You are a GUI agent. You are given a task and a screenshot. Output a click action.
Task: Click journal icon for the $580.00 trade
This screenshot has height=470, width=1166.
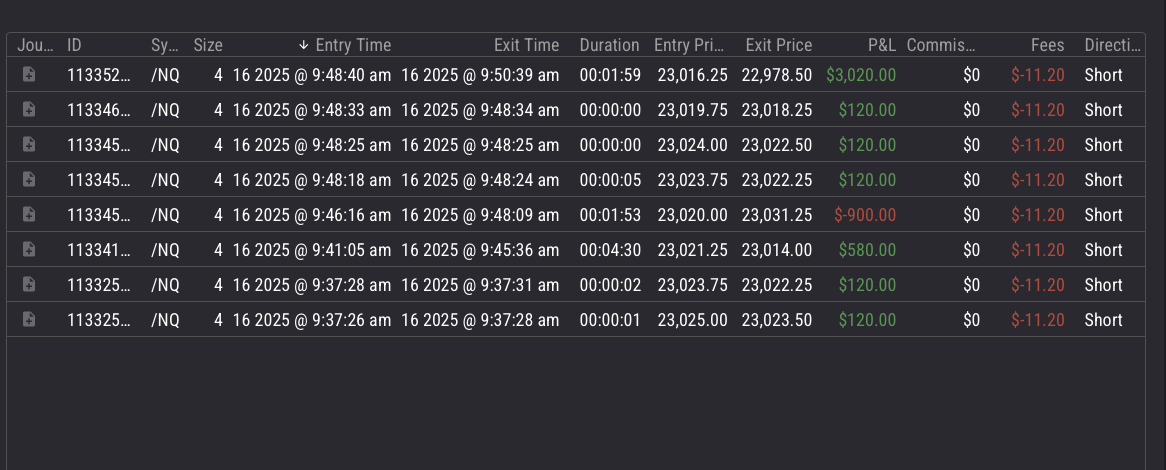pos(29,250)
